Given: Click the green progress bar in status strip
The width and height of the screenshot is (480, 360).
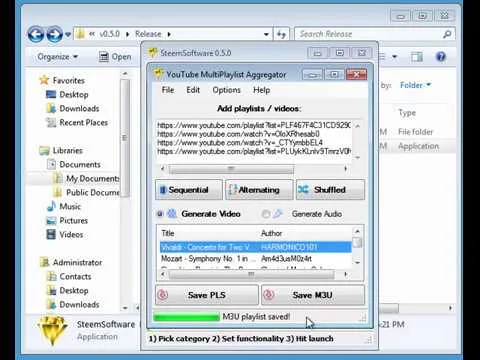Looking at the screenshot, I should [x=186, y=317].
